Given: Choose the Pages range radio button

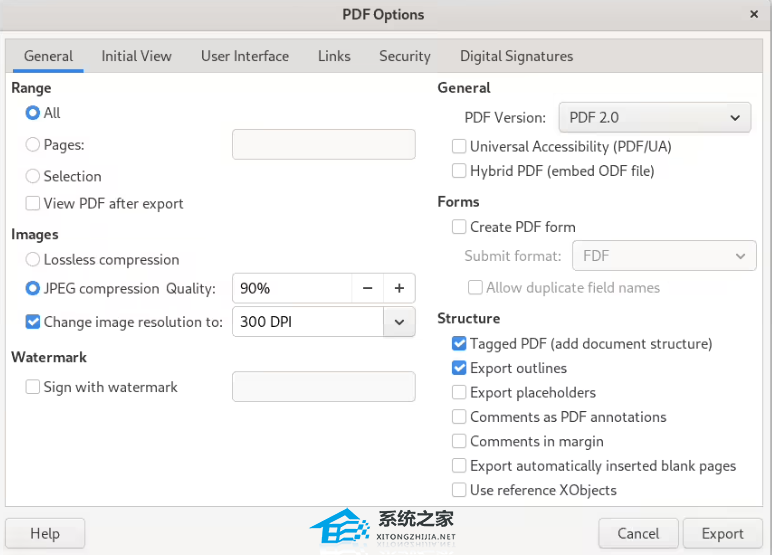Looking at the screenshot, I should pyautogui.click(x=33, y=145).
